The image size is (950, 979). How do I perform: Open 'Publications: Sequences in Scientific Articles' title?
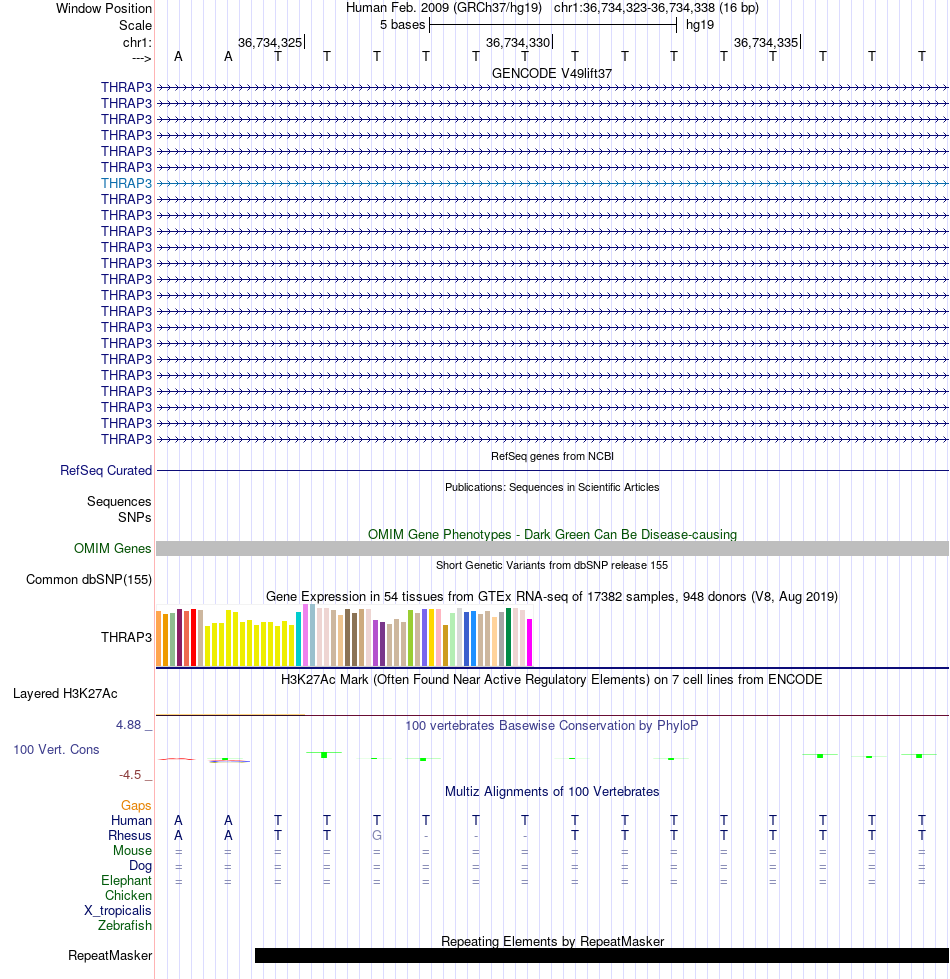[x=552, y=487]
